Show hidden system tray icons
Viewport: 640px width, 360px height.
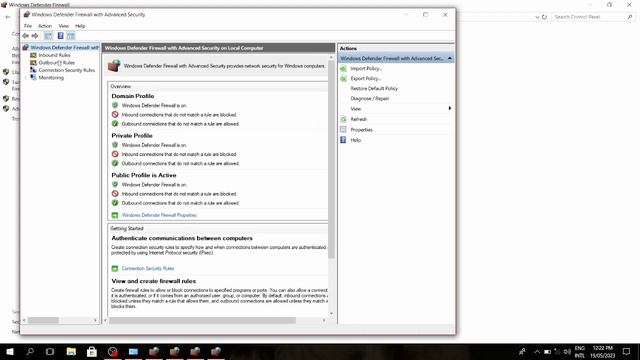[x=537, y=352]
